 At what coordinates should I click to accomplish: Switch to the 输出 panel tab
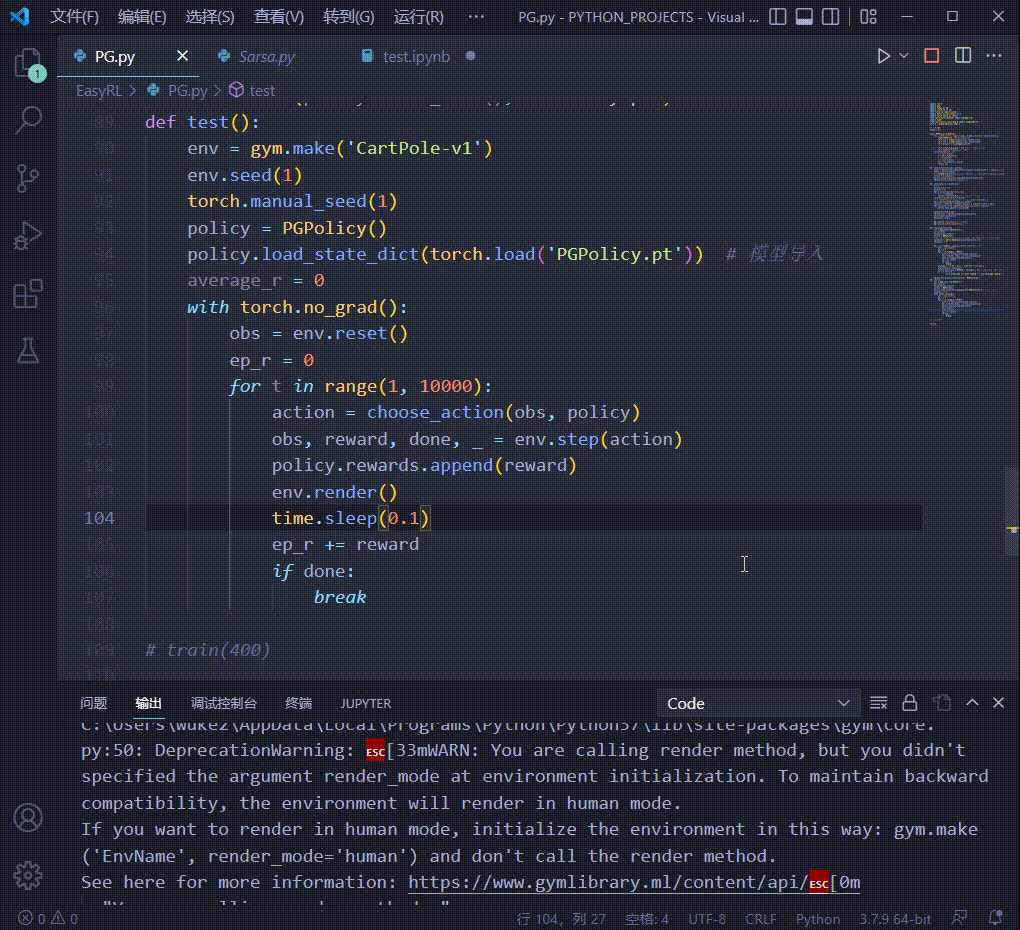148,703
